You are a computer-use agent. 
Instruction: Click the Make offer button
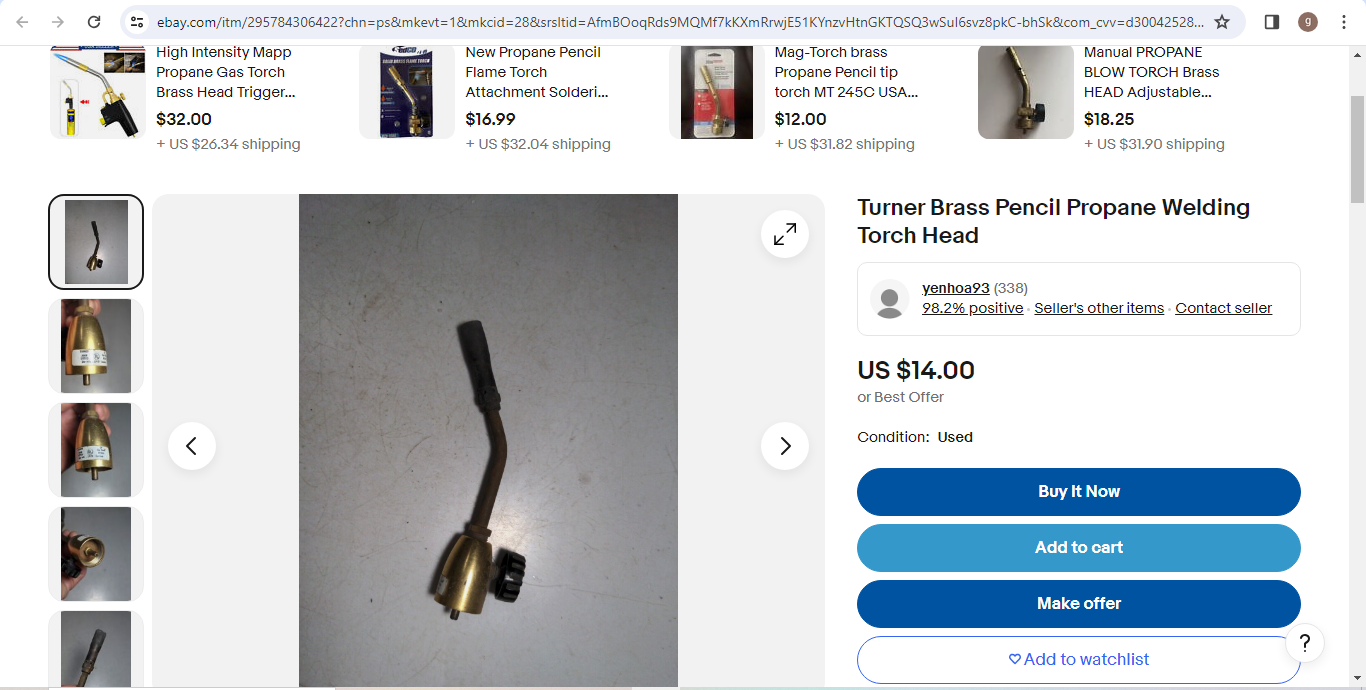click(1079, 604)
